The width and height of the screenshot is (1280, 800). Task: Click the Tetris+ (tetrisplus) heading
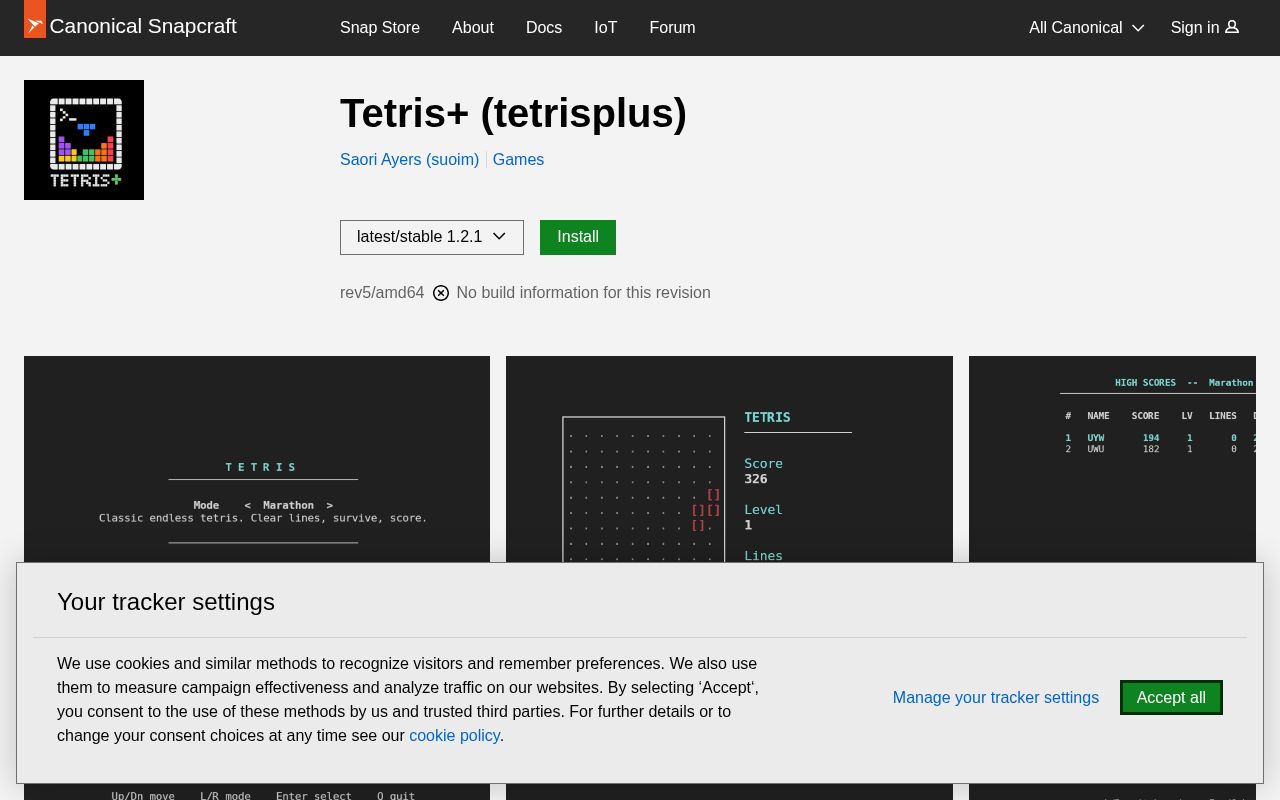(513, 113)
